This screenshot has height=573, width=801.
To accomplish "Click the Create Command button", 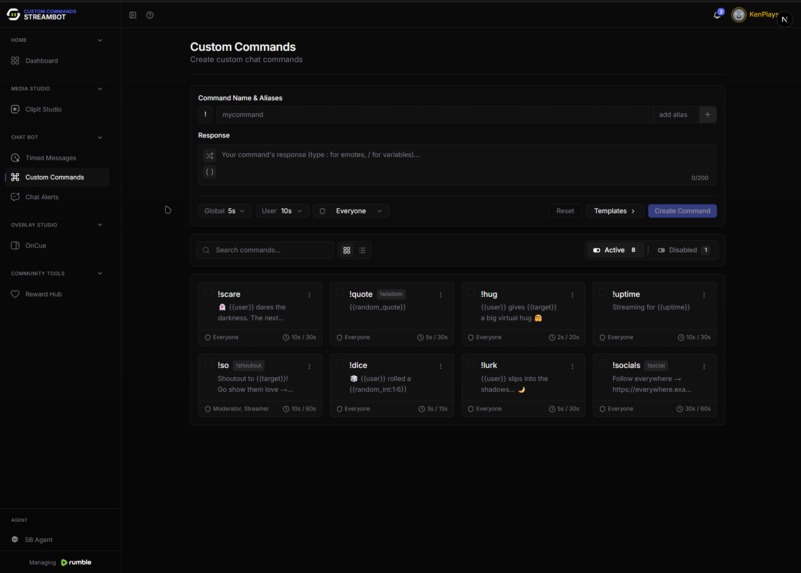I will click(x=682, y=211).
